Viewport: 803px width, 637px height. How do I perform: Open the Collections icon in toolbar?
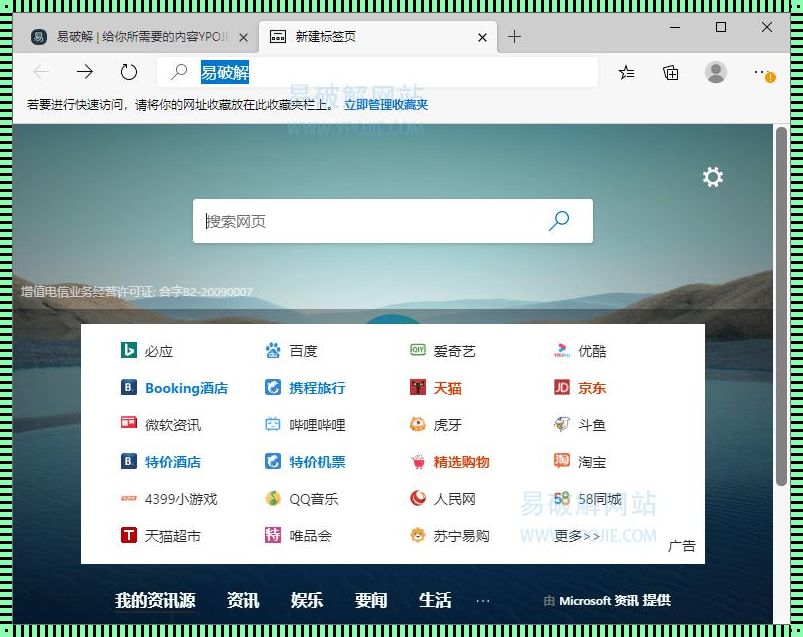pos(671,72)
